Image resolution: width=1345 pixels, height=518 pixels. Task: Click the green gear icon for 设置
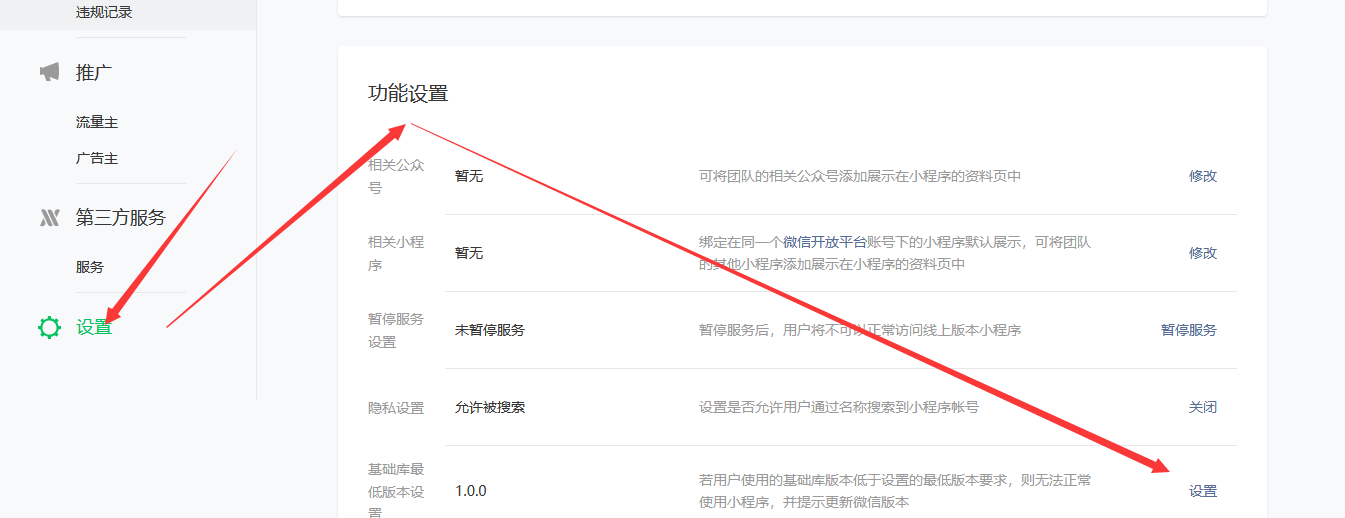(x=49, y=327)
